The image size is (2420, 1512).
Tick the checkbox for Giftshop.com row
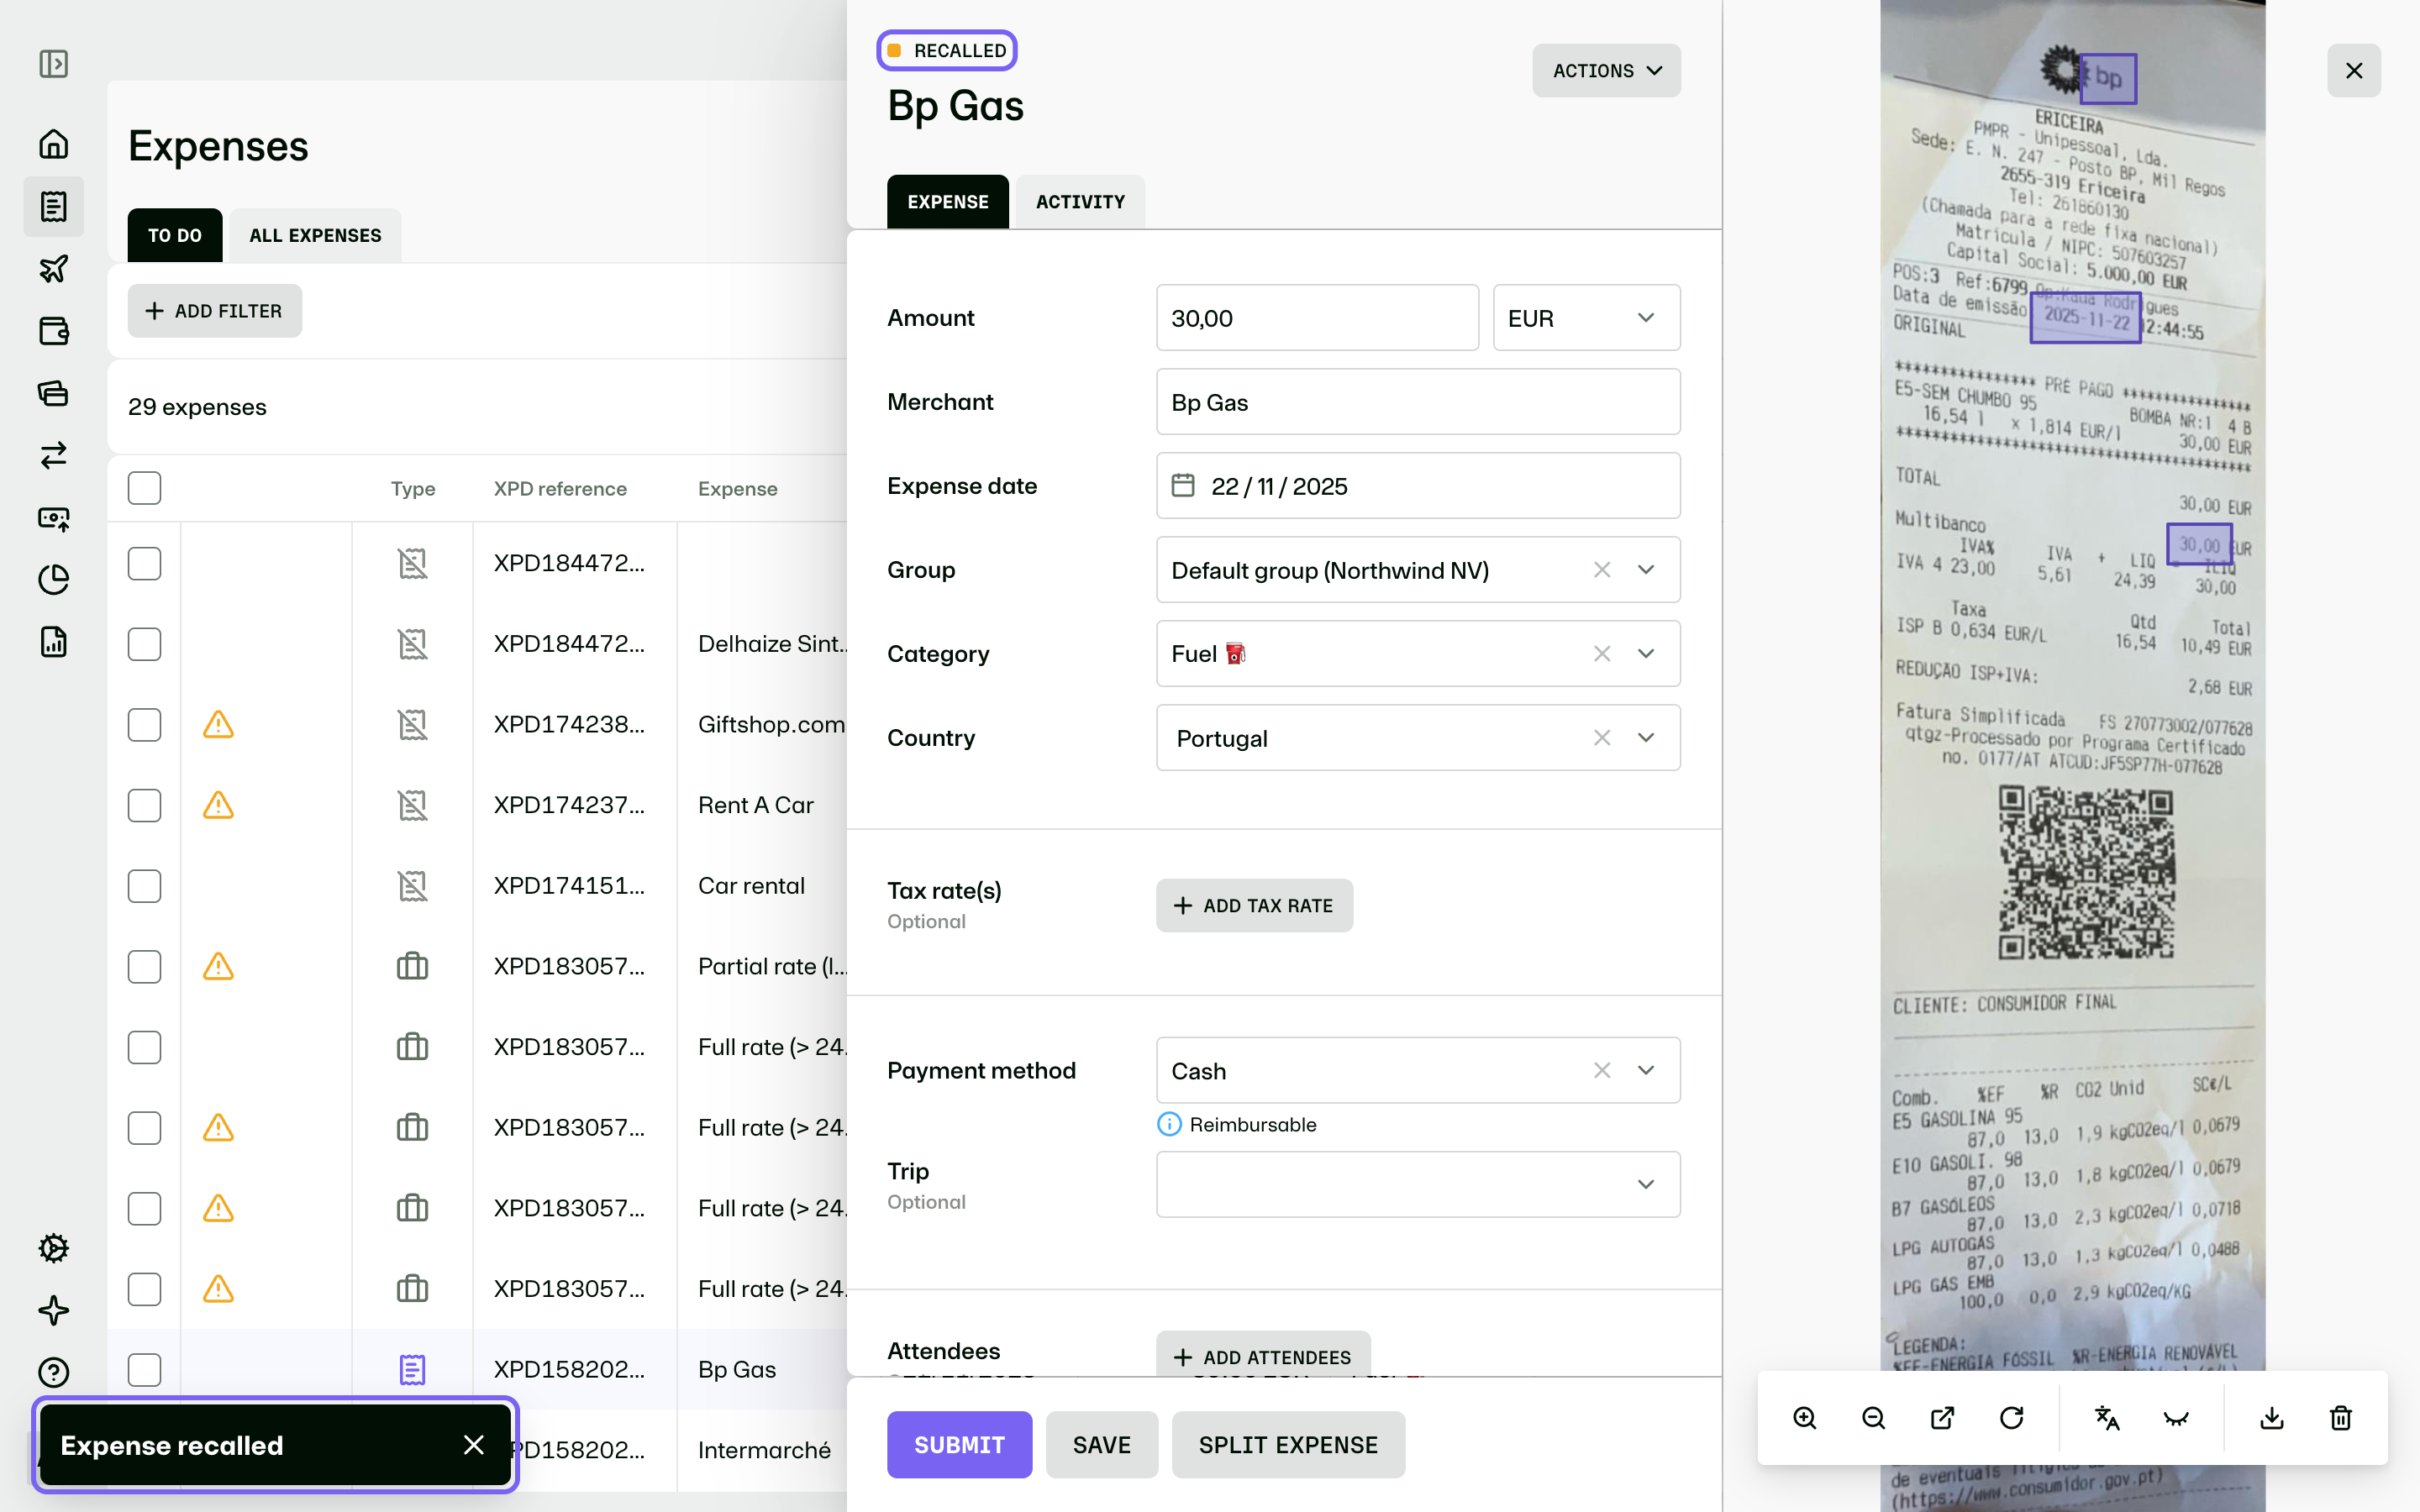[x=144, y=725]
